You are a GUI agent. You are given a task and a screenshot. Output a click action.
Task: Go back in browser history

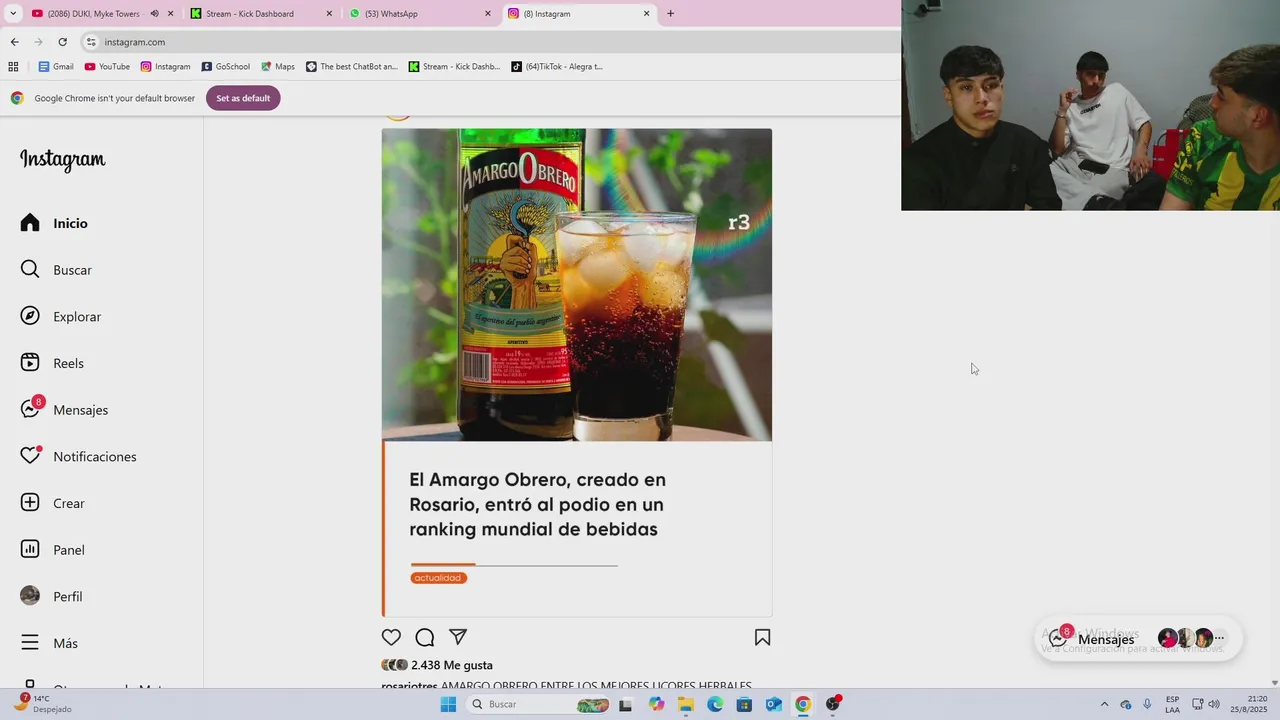coord(14,42)
